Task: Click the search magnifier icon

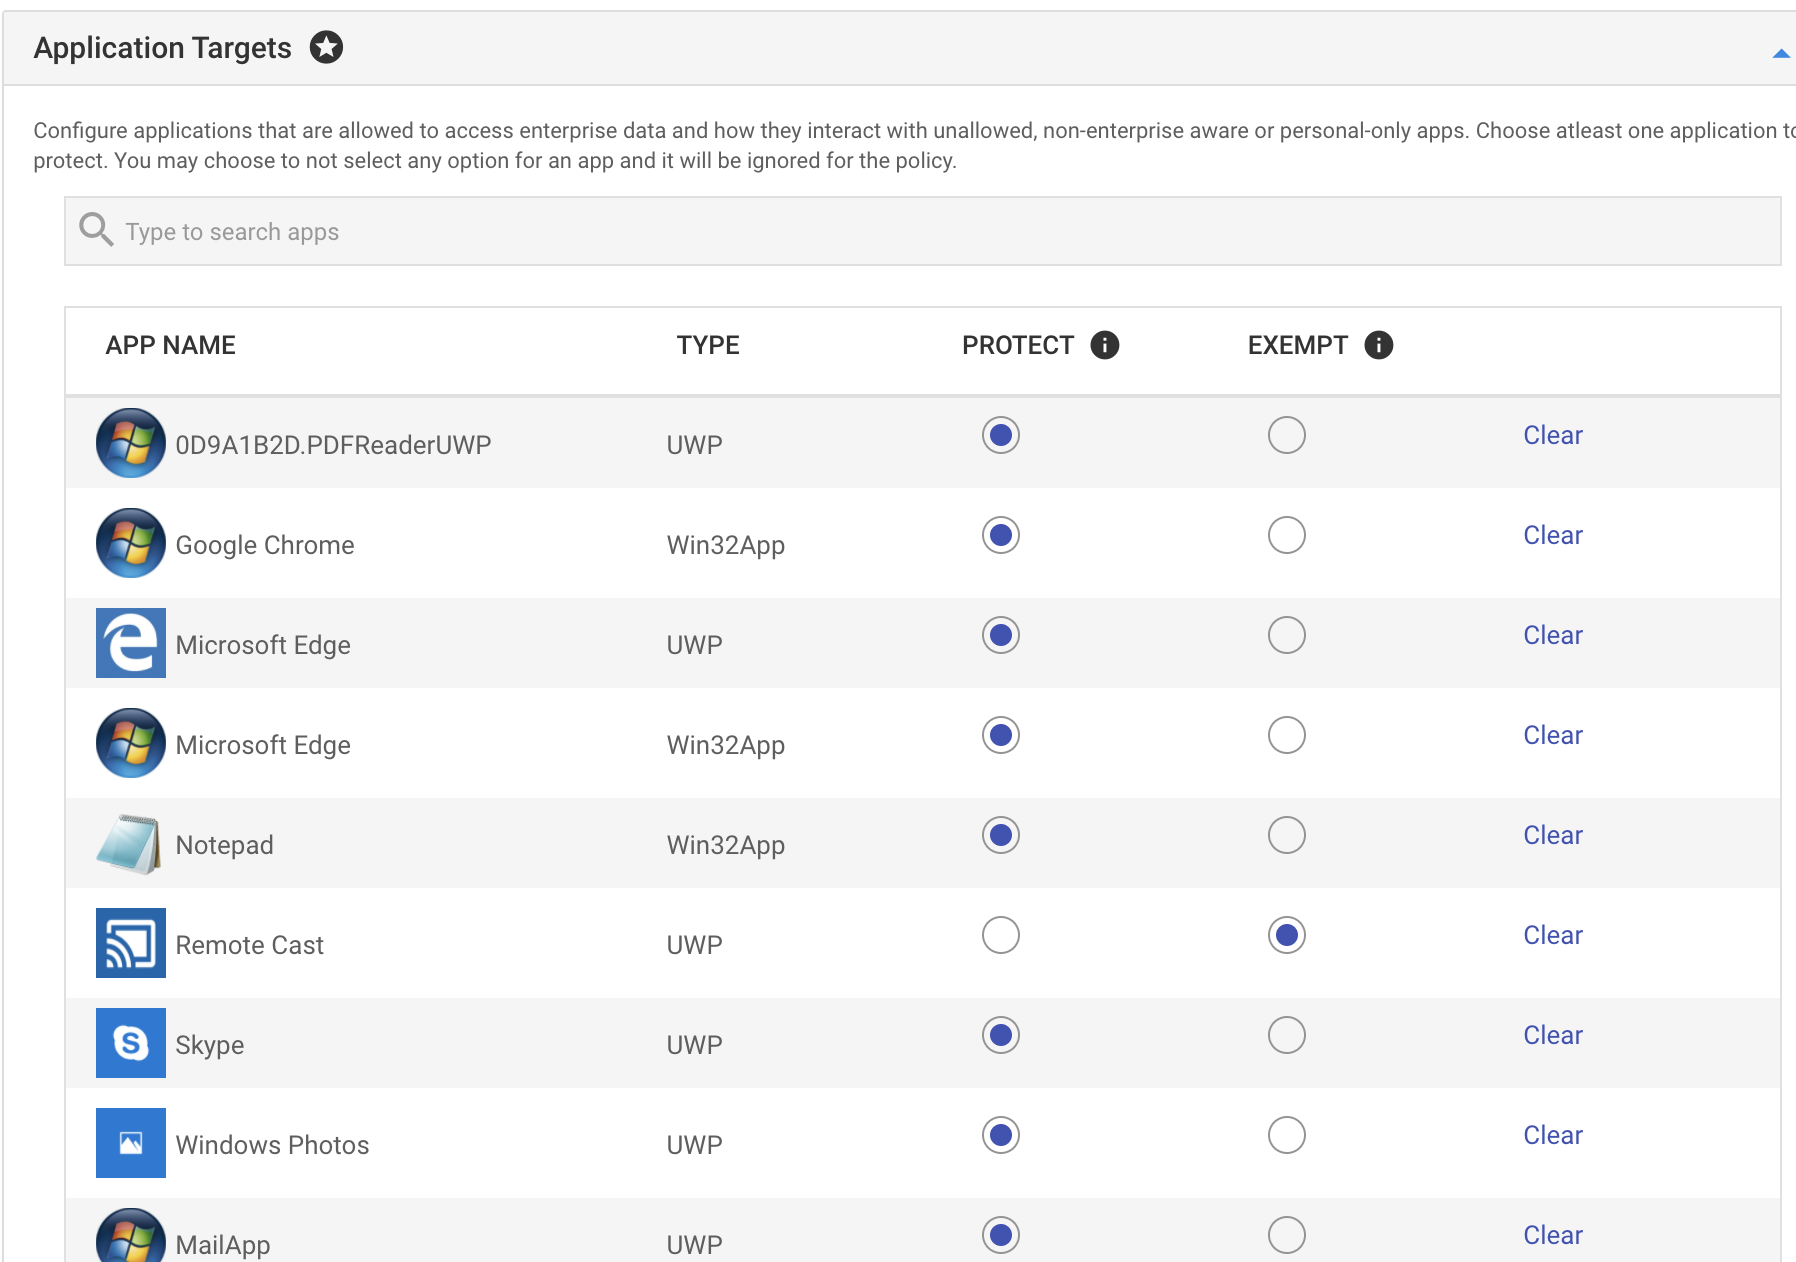Action: pos(96,229)
